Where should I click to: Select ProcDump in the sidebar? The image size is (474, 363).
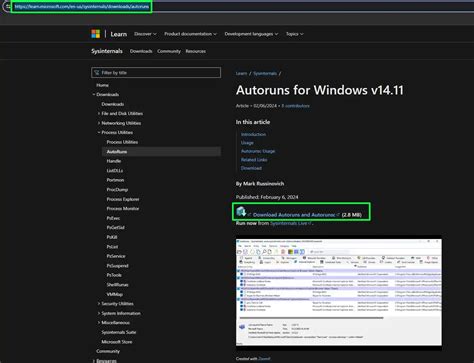(x=117, y=190)
